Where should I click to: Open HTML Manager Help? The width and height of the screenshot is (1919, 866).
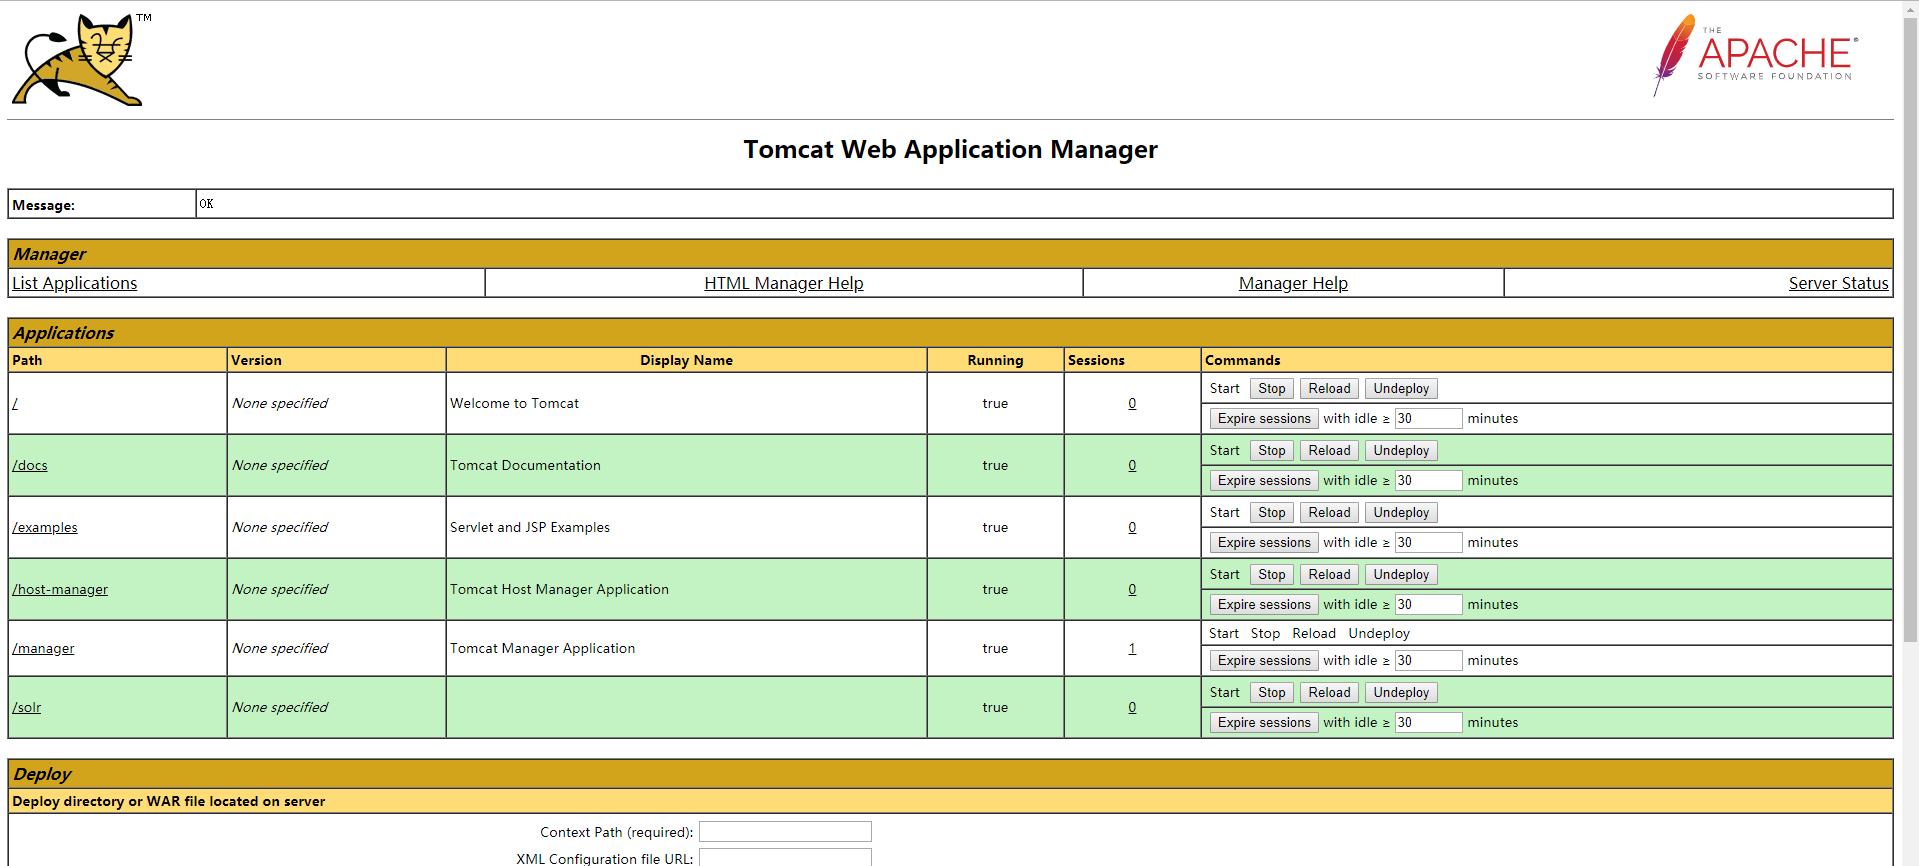point(784,283)
